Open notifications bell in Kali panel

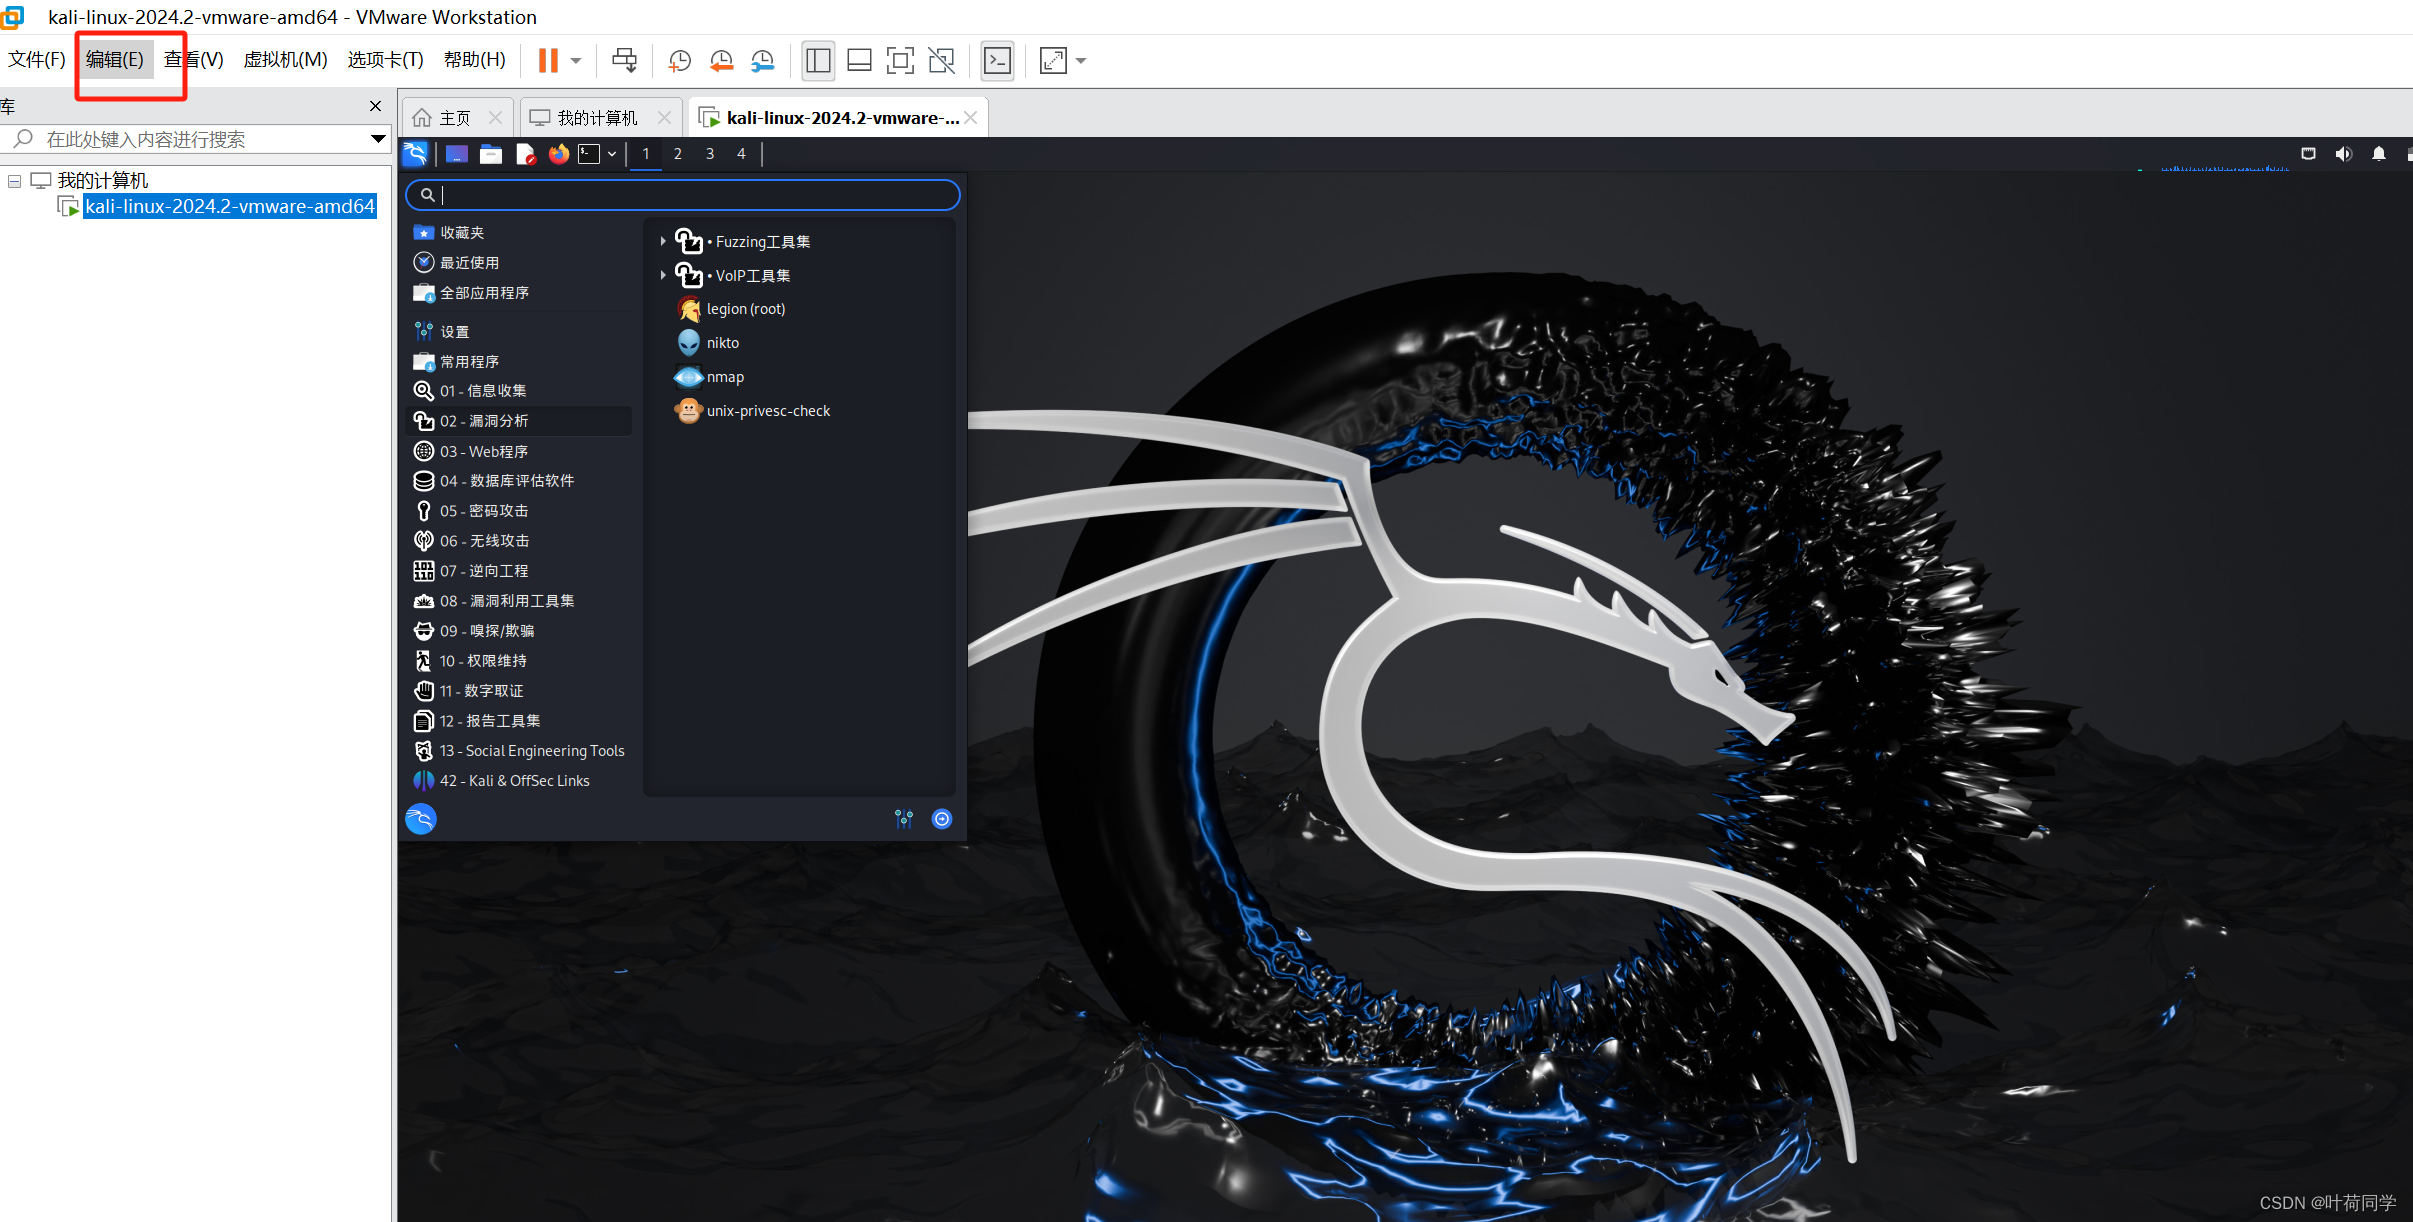tap(2379, 154)
